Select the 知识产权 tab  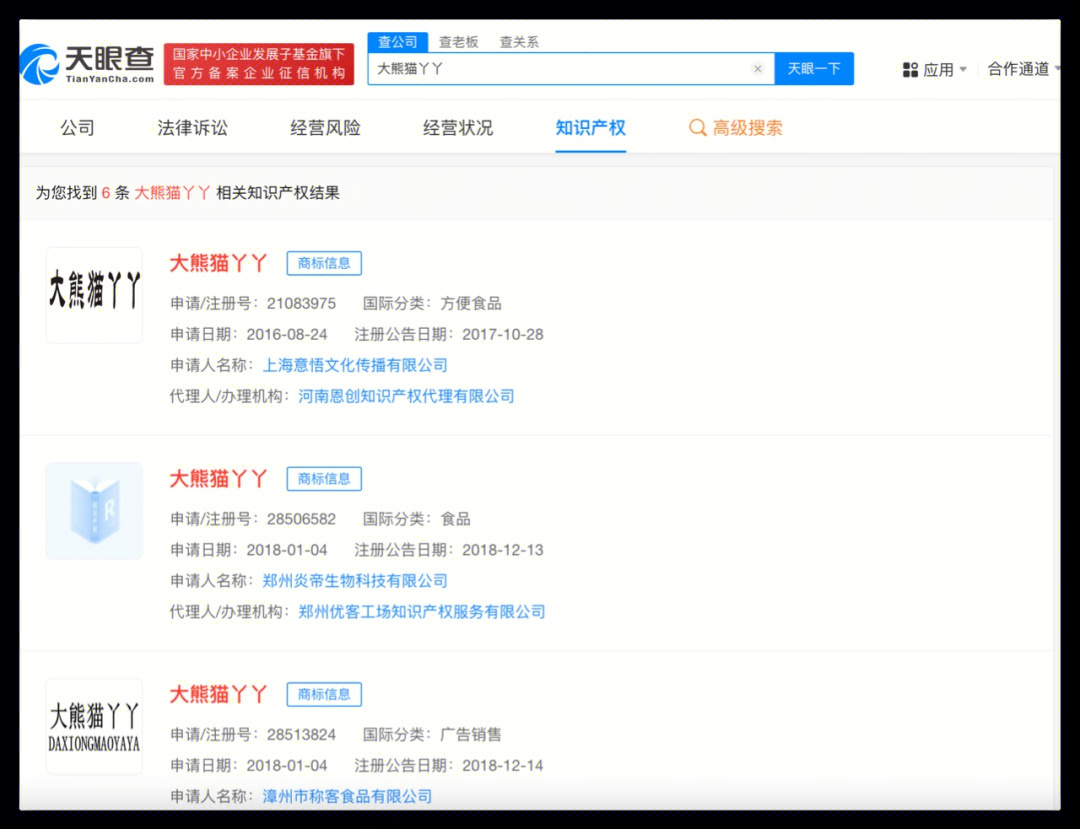pos(590,128)
